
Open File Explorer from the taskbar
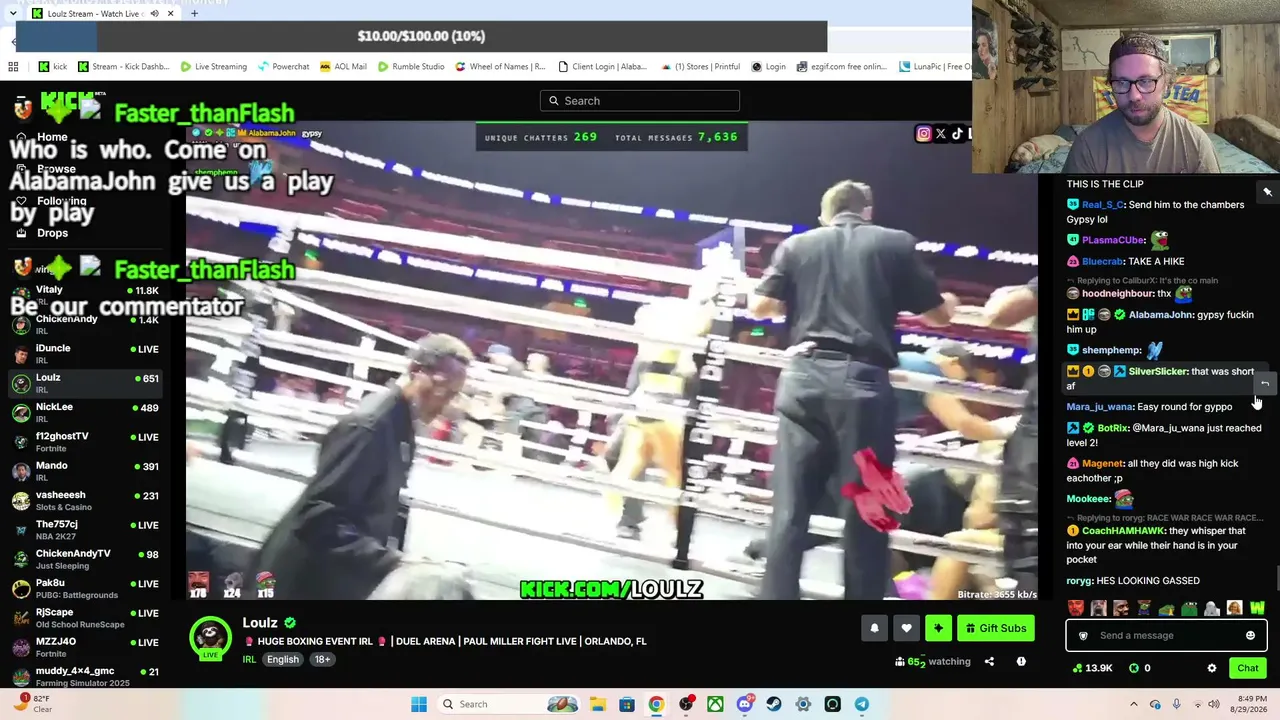(597, 704)
